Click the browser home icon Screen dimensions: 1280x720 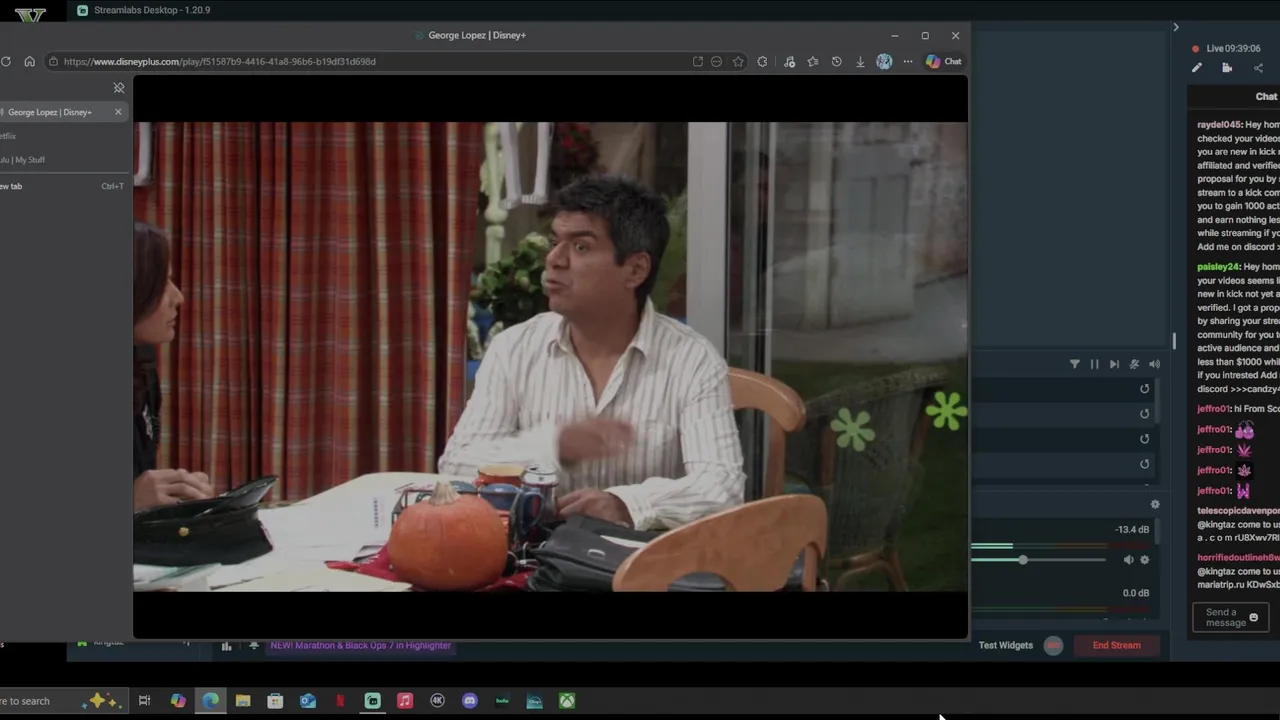[29, 62]
